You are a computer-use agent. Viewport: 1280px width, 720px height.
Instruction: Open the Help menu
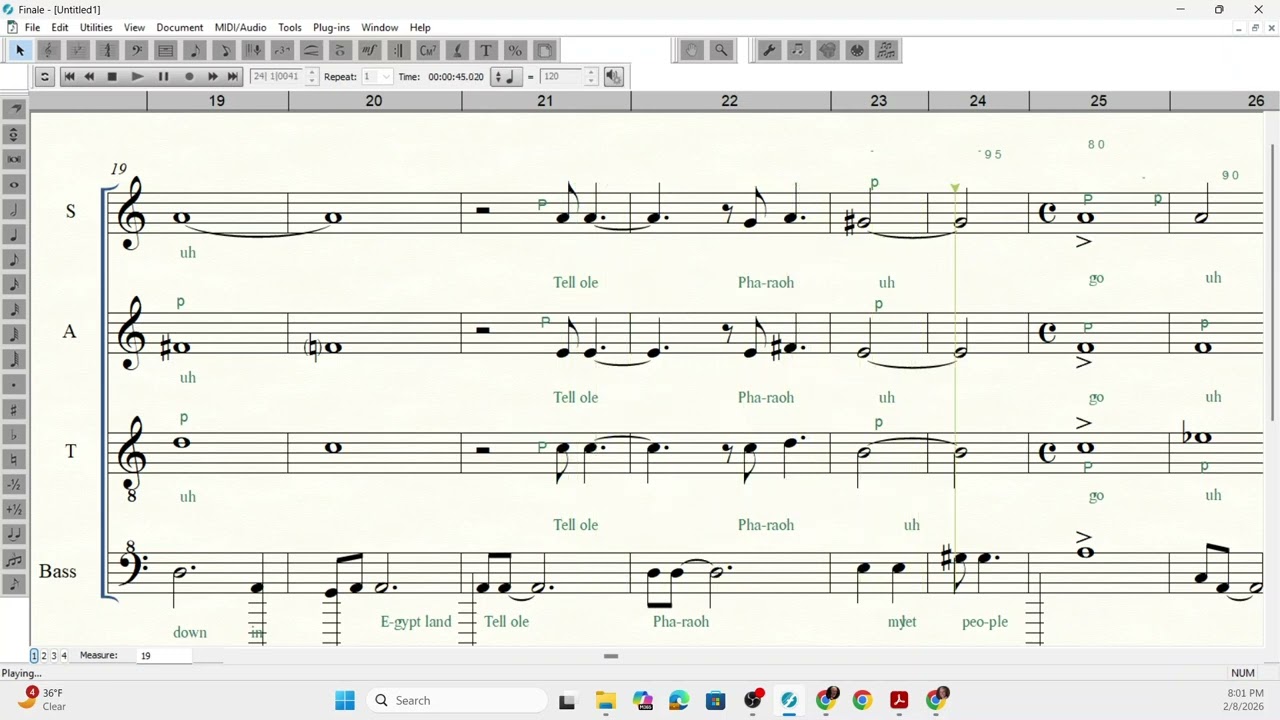[x=420, y=27]
